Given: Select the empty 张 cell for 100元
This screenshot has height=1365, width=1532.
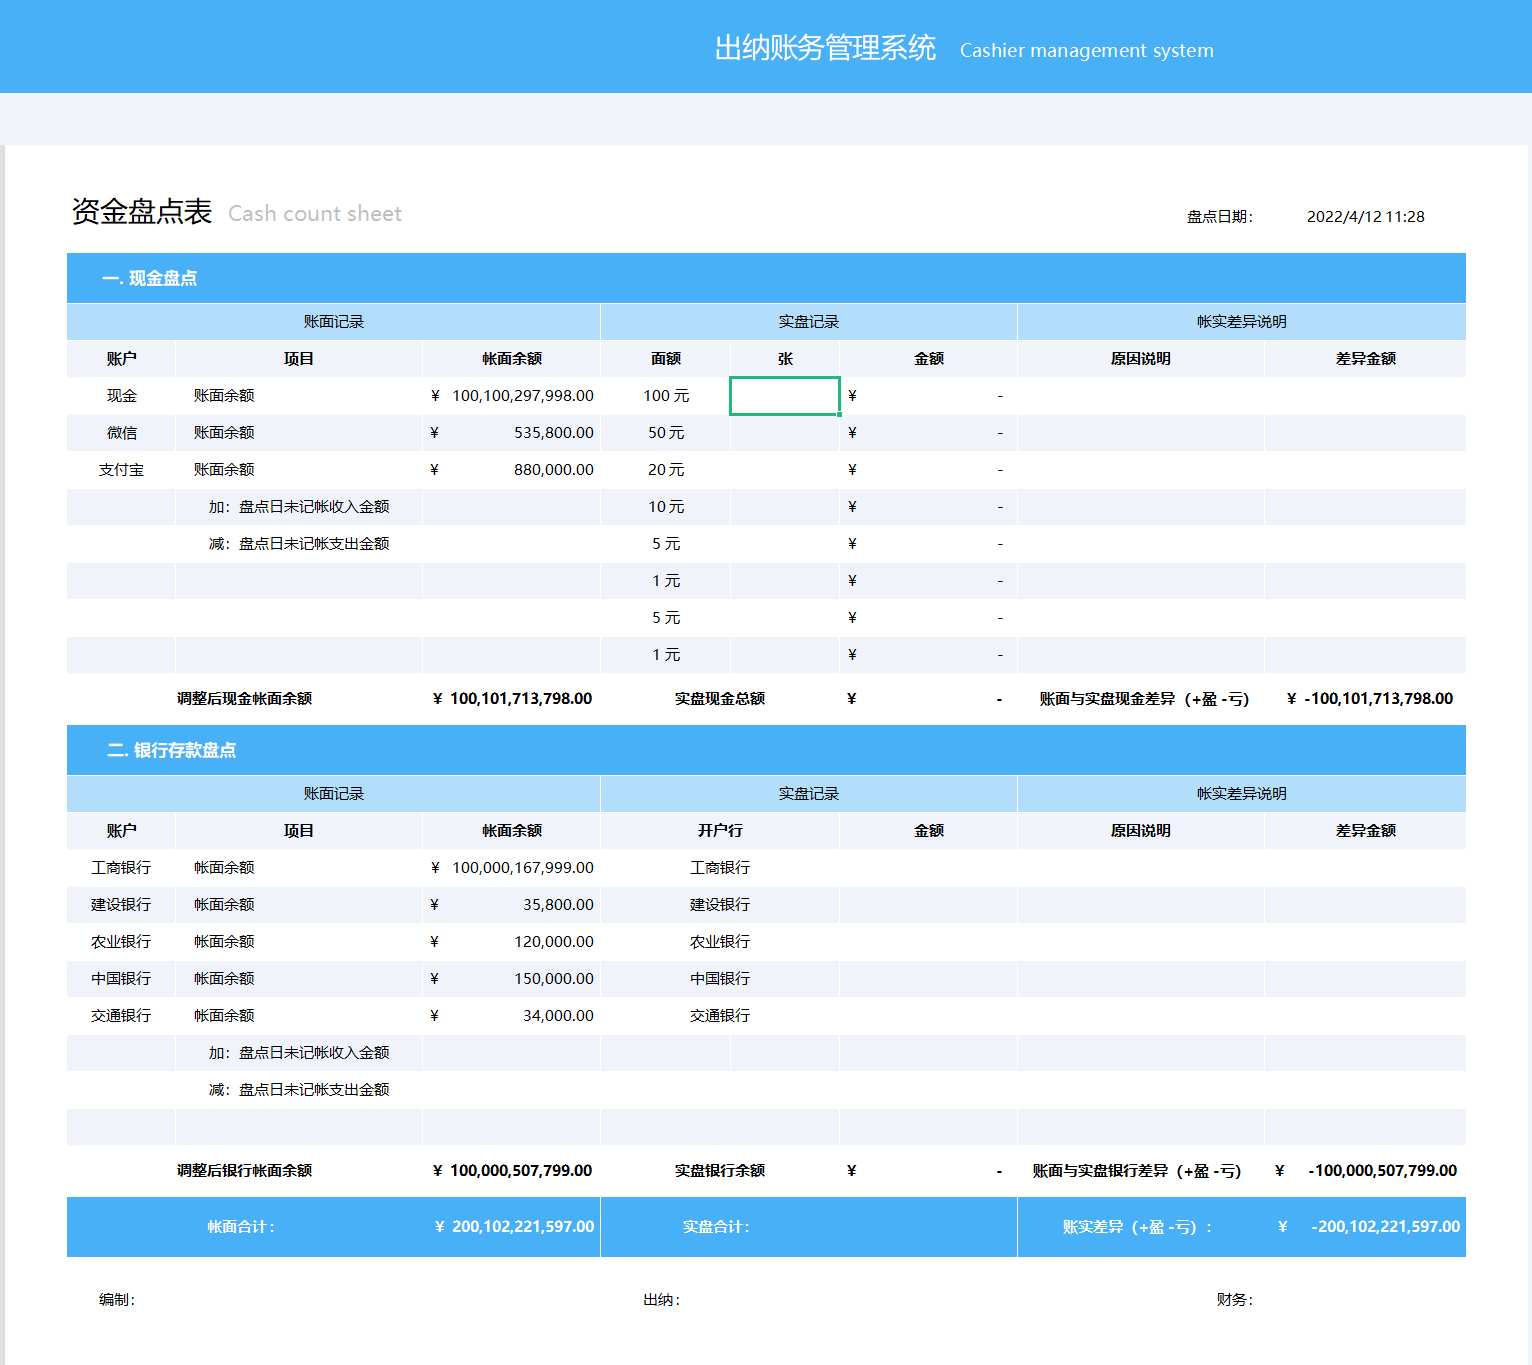Looking at the screenshot, I should pyautogui.click(x=784, y=395).
